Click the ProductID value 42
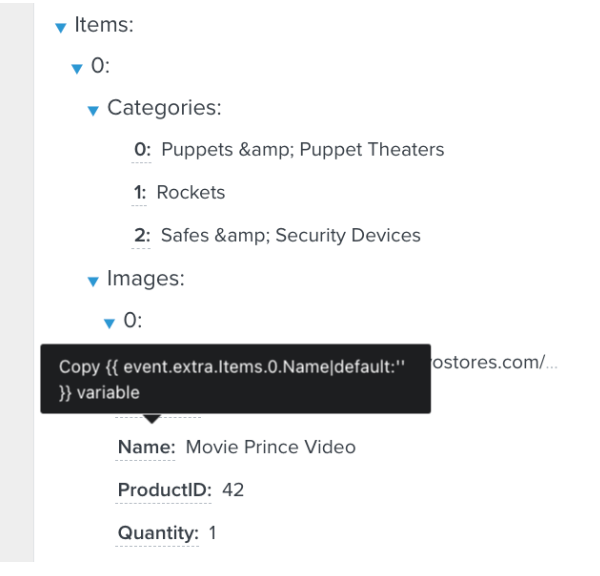The image size is (600, 576). (233, 490)
